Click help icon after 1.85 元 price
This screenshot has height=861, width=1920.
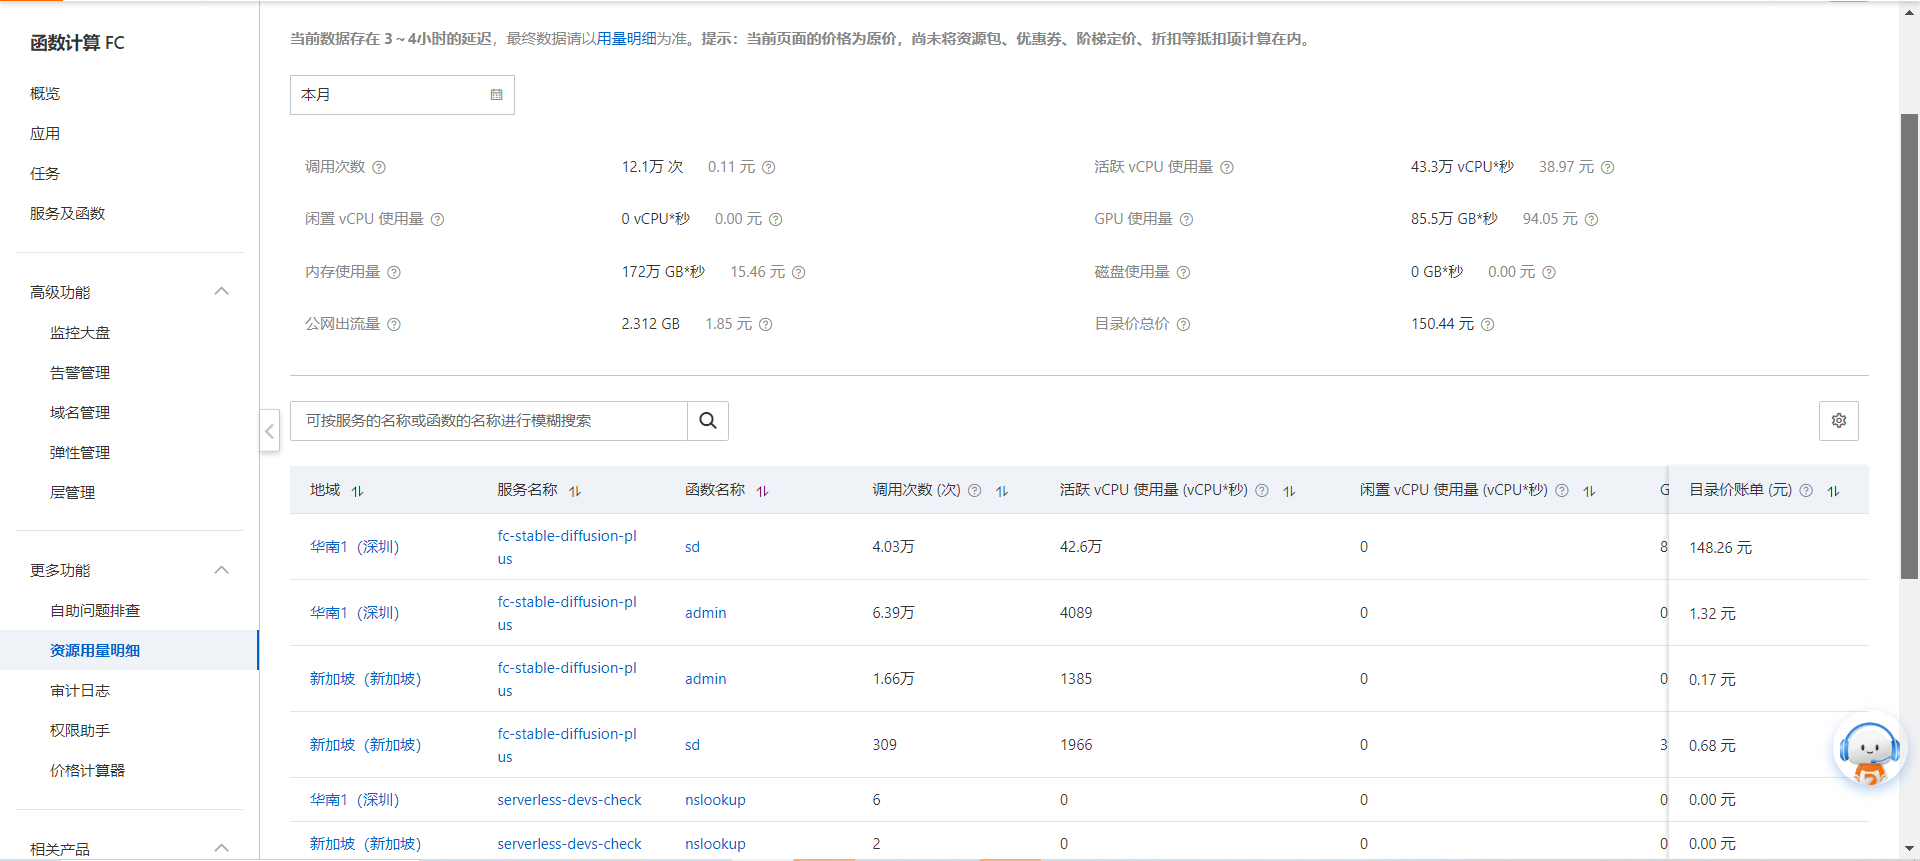tap(765, 325)
